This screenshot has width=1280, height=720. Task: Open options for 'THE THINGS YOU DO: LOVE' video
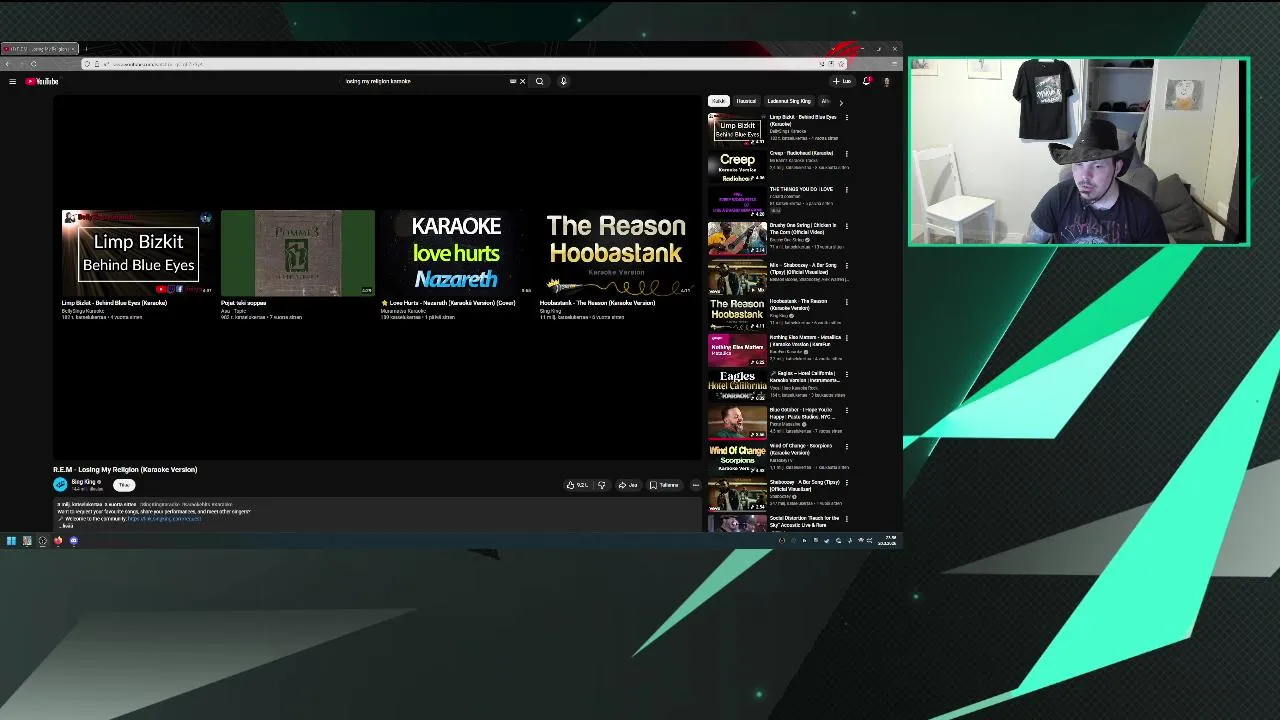coord(846,189)
